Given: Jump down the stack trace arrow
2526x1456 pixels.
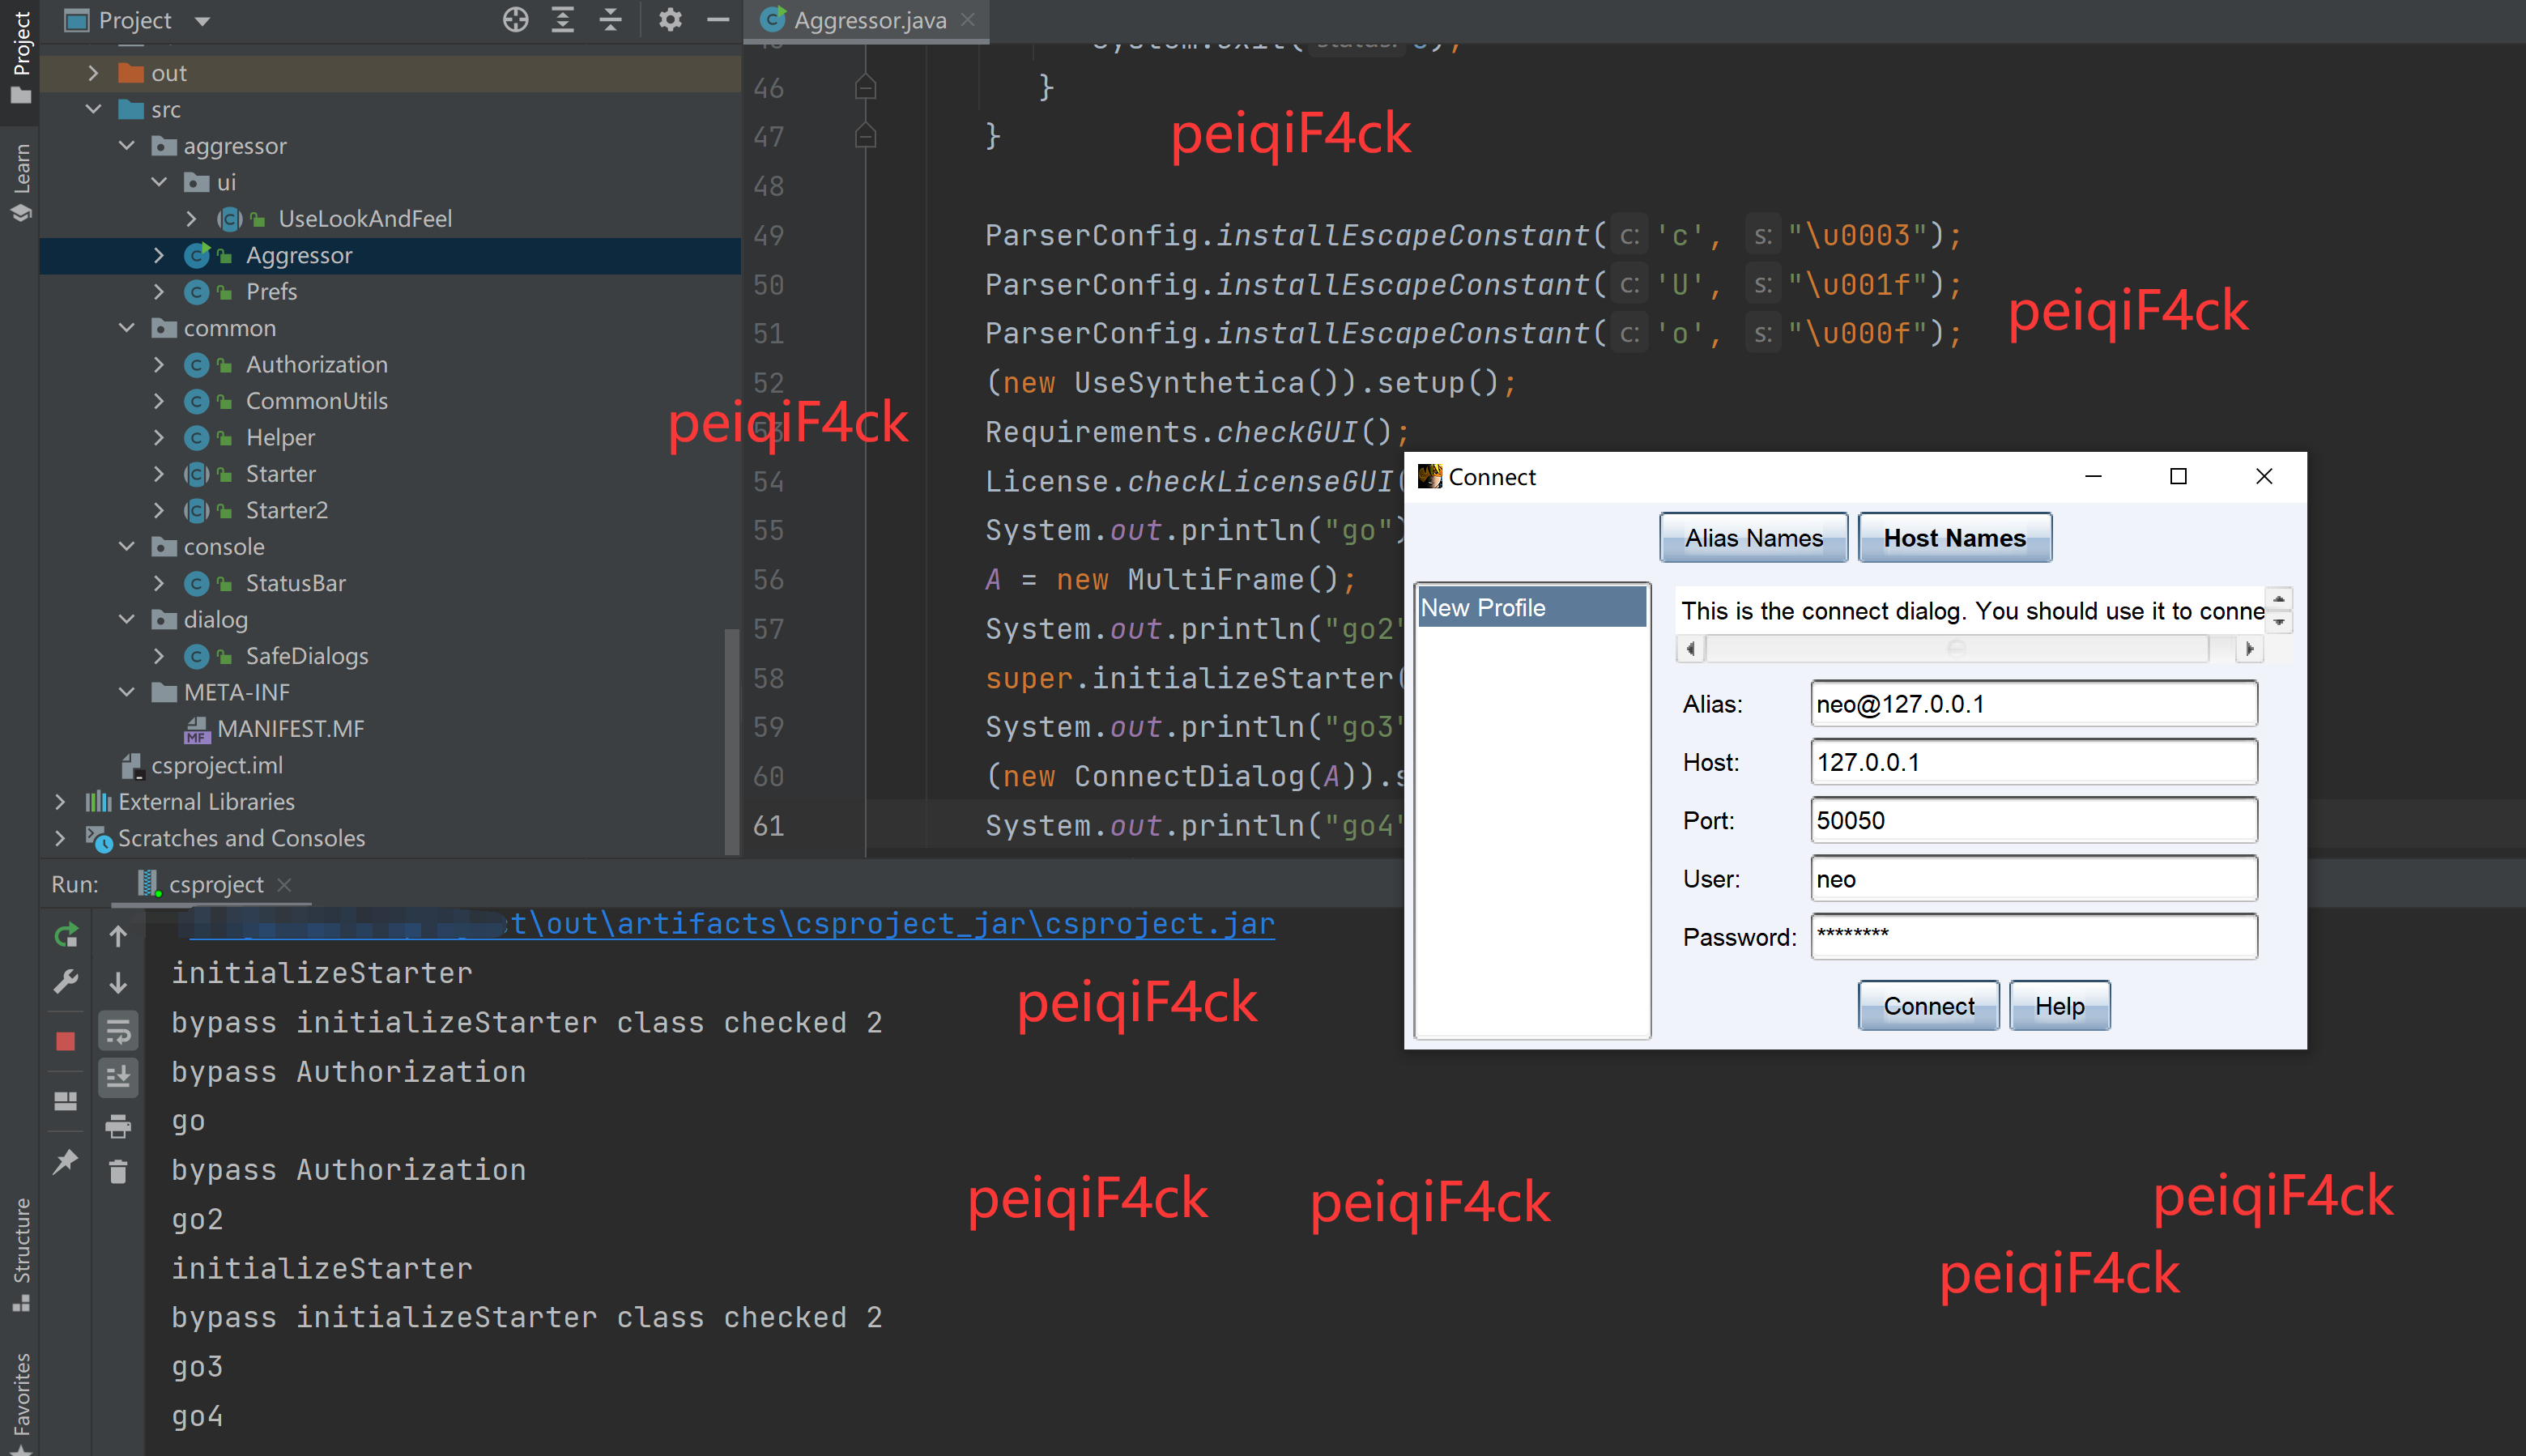Looking at the screenshot, I should click(x=118, y=983).
